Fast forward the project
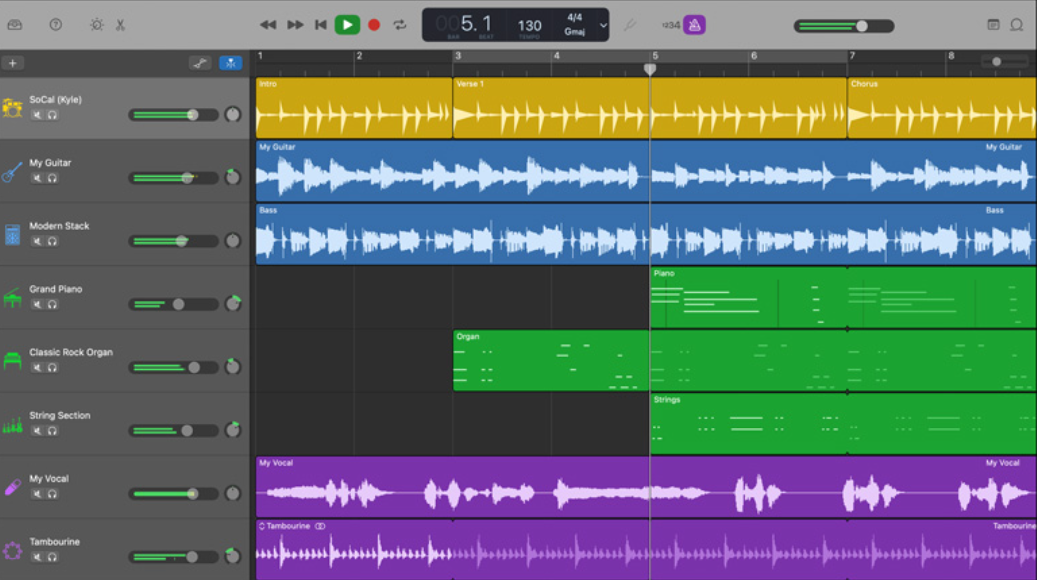Viewport: 1037px width, 580px height. [x=295, y=25]
